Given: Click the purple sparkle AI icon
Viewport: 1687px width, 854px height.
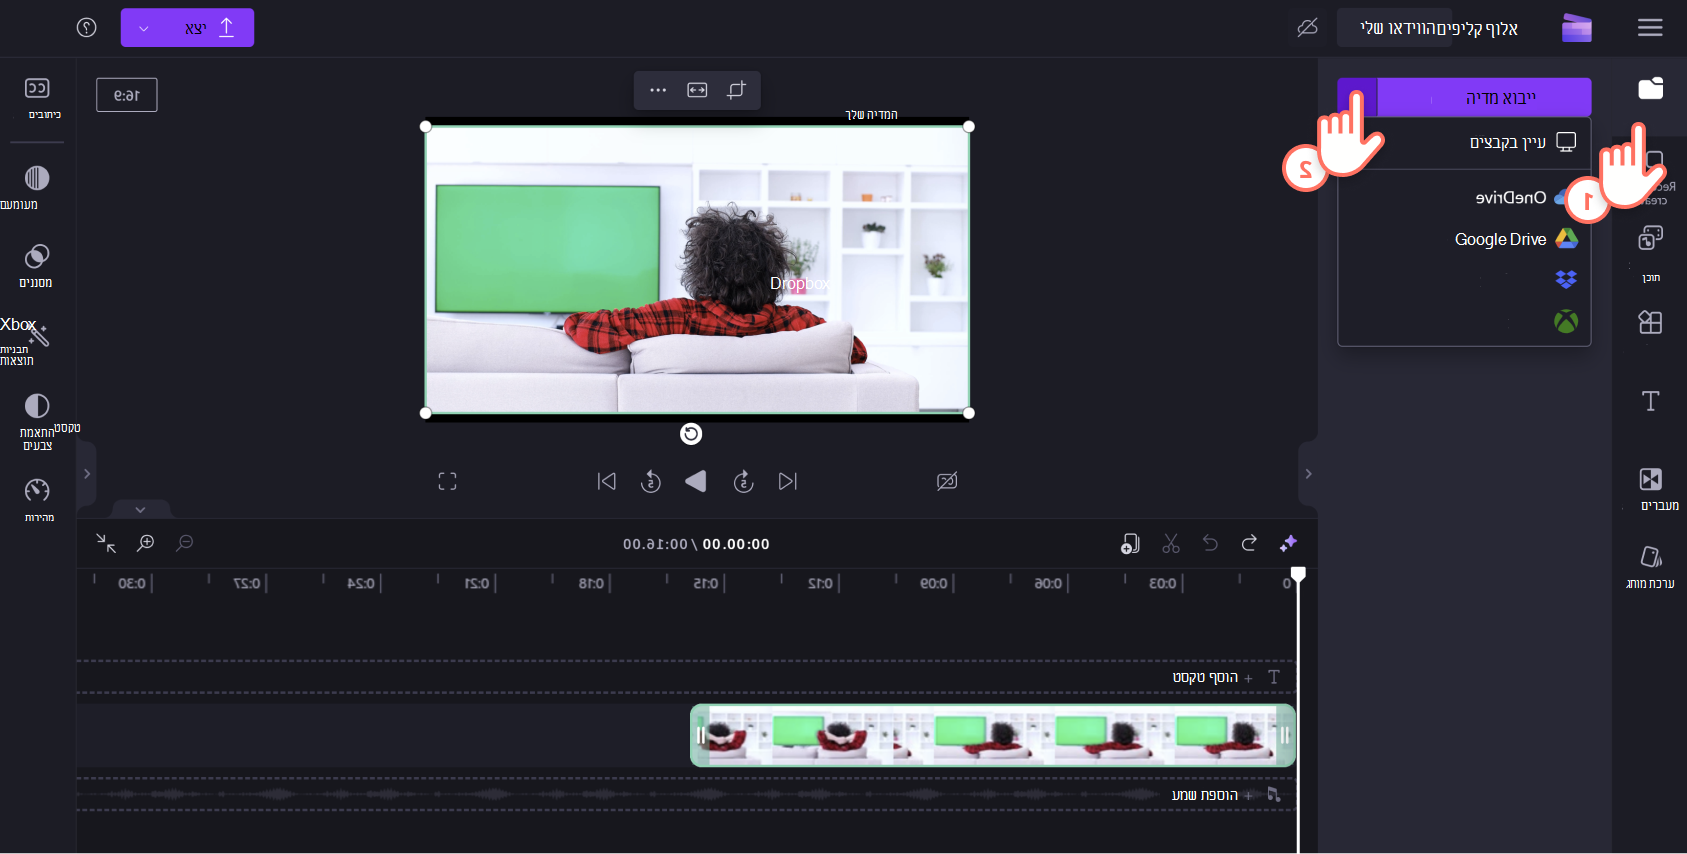Looking at the screenshot, I should point(1288,543).
